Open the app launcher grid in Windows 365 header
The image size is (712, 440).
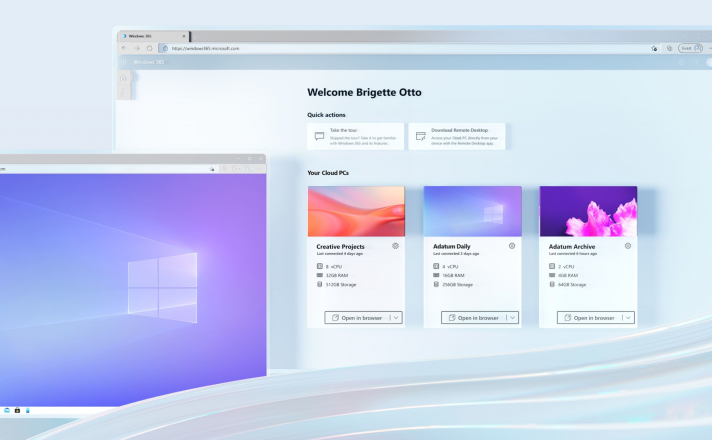pyautogui.click(x=124, y=62)
